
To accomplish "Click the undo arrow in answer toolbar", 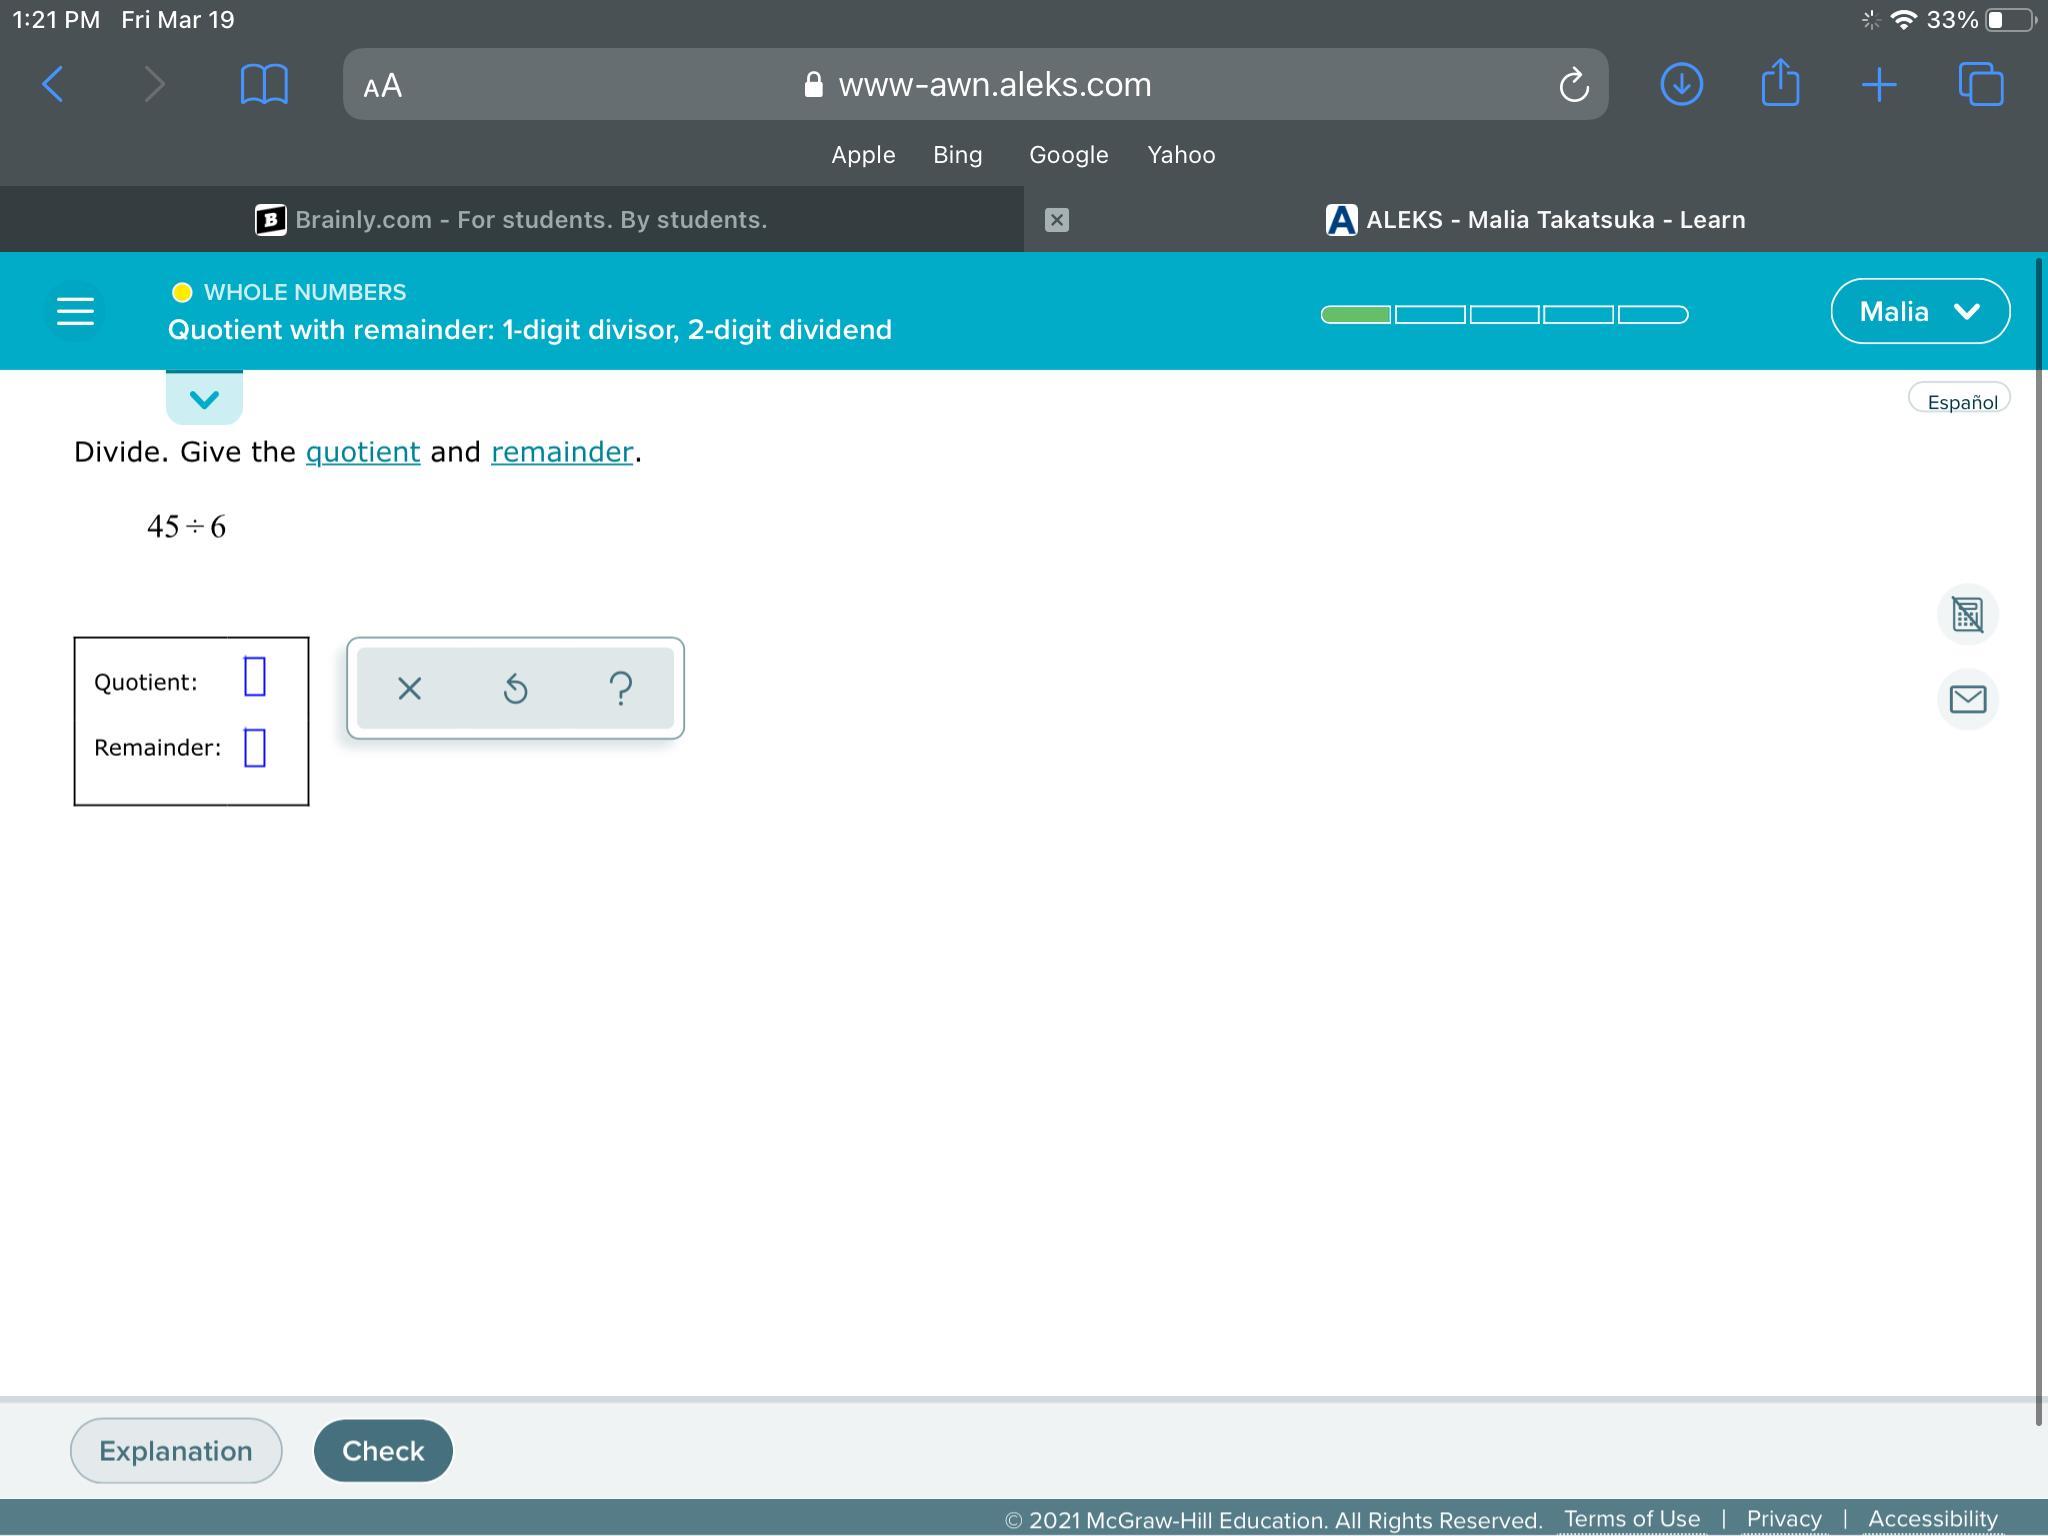I will [x=515, y=688].
